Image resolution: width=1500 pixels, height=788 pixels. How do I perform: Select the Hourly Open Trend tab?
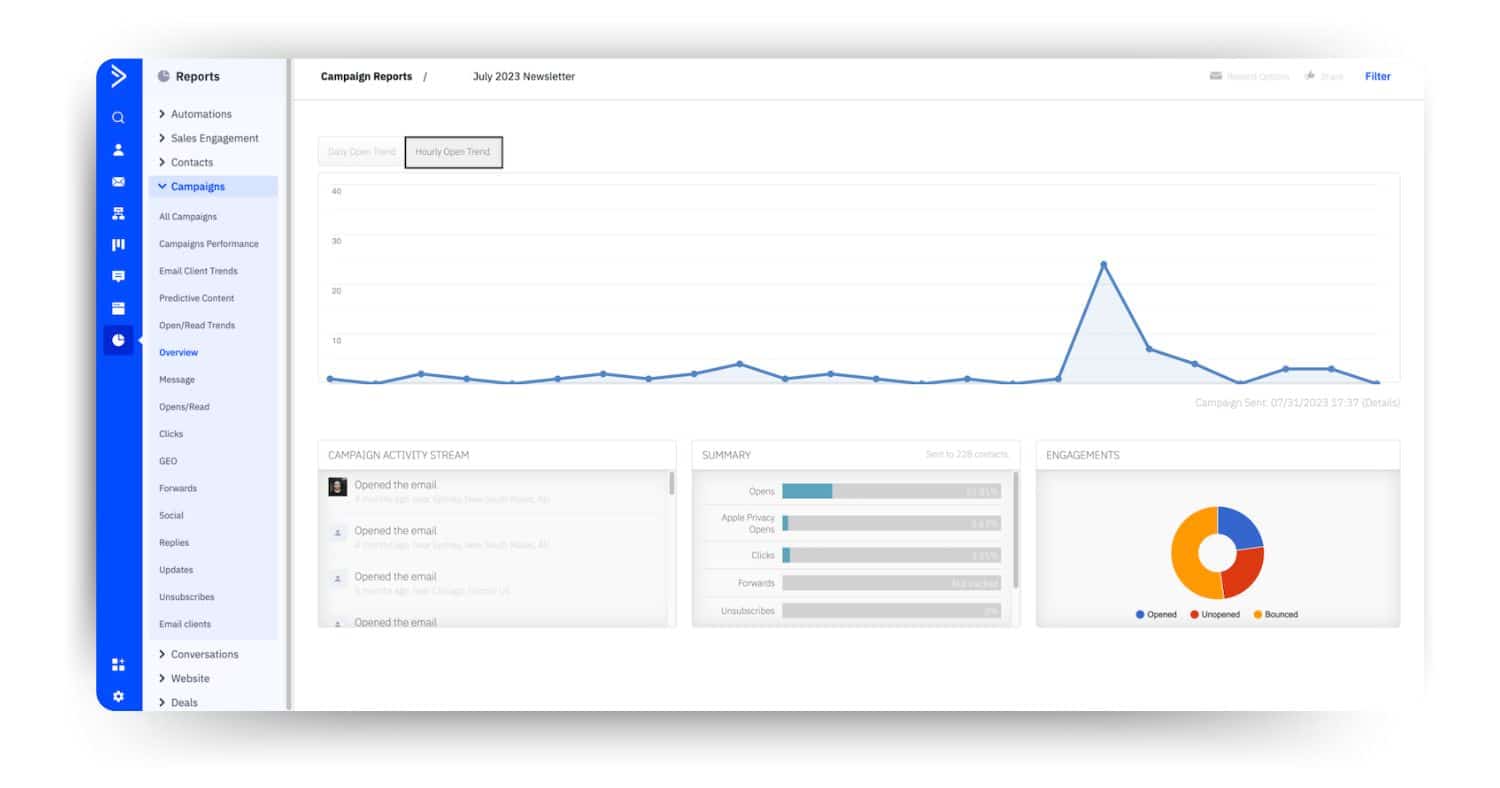453,152
